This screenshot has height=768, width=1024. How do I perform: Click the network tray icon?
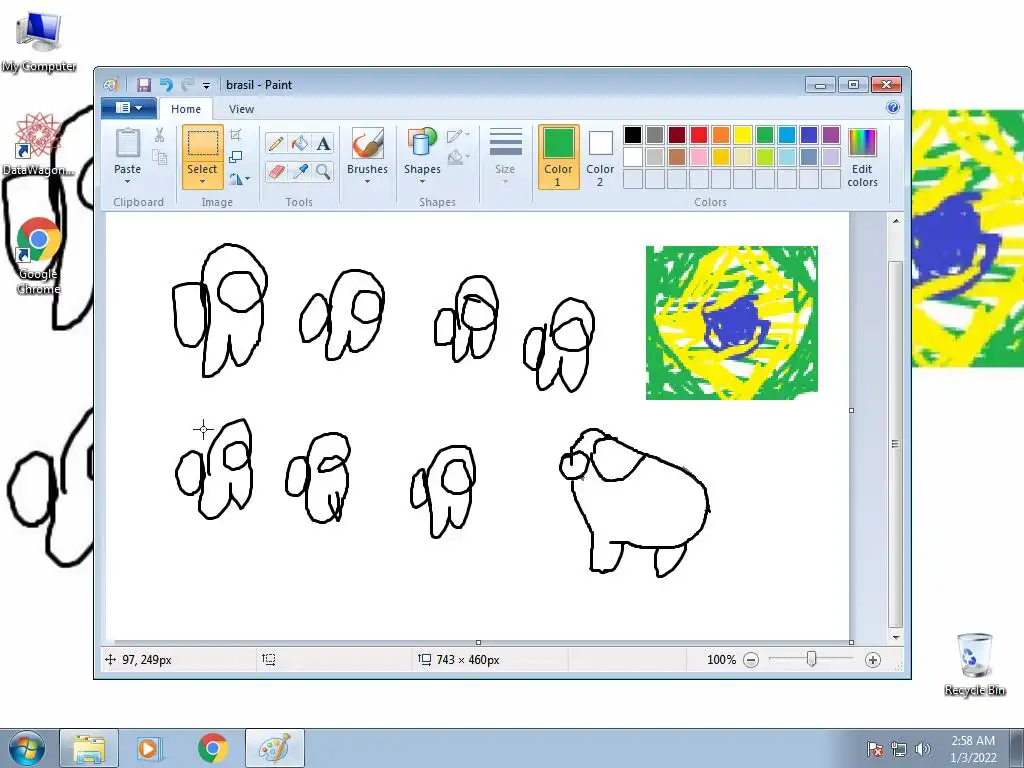point(899,749)
